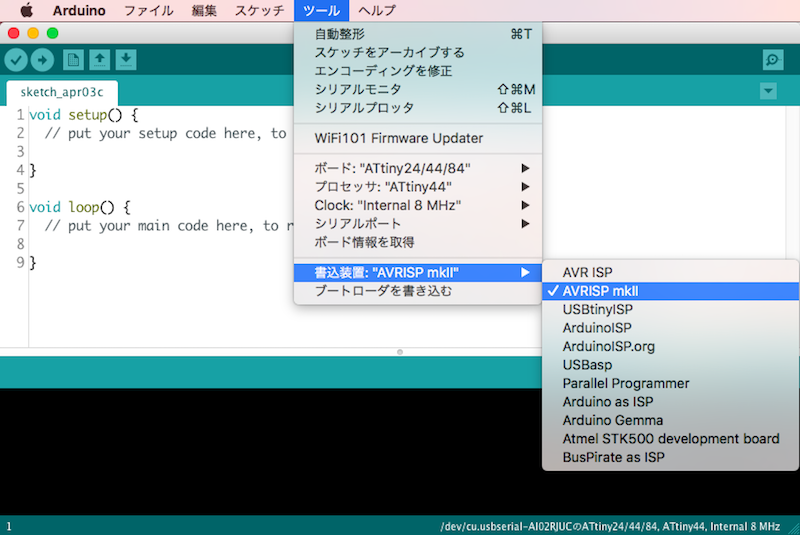The image size is (800, 535).
Task: Select ブートローダを書き込む menu item
Action: pyautogui.click(x=417, y=291)
